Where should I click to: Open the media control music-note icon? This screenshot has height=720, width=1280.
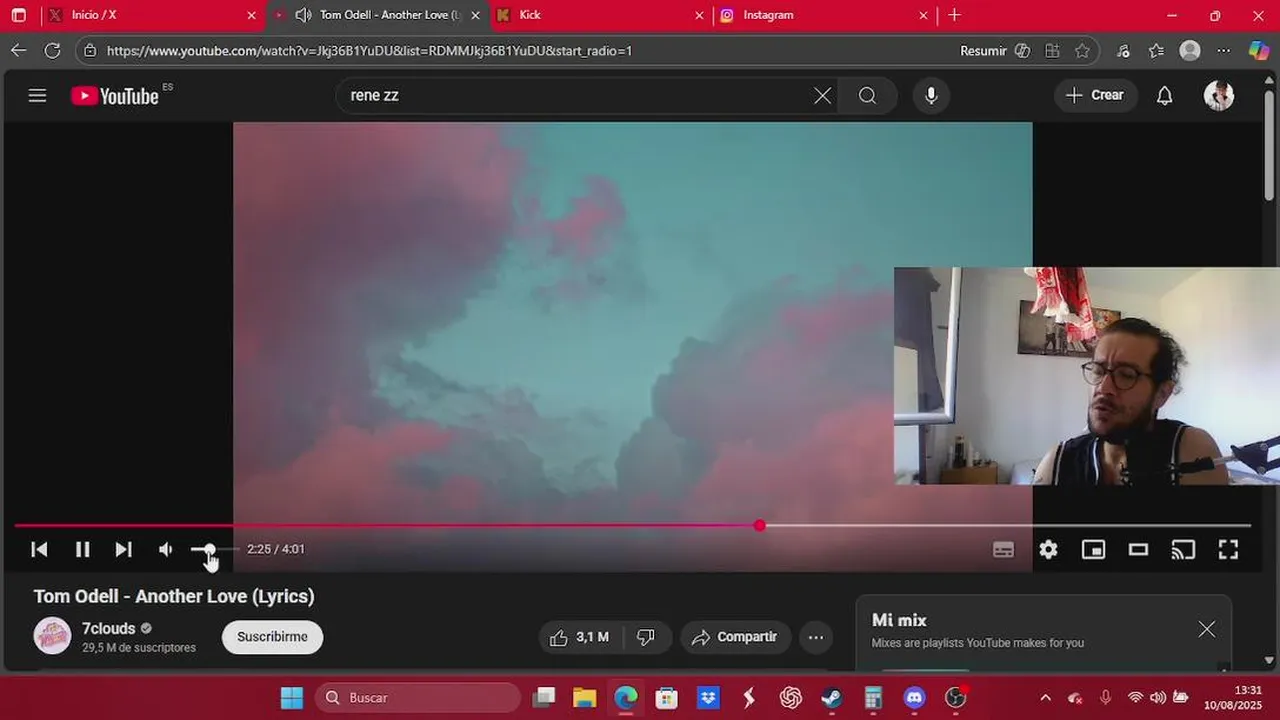[1123, 50]
